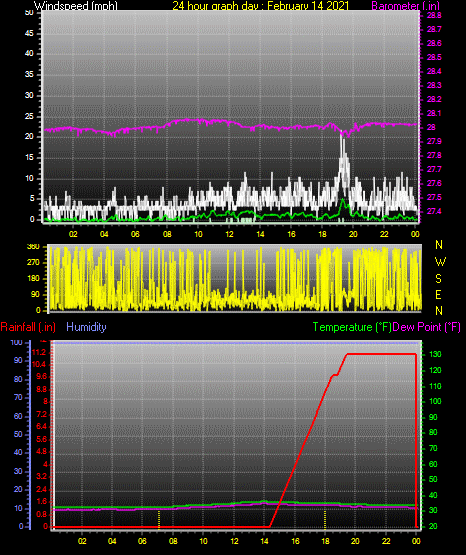Click the "E" compass direction label

438,294
